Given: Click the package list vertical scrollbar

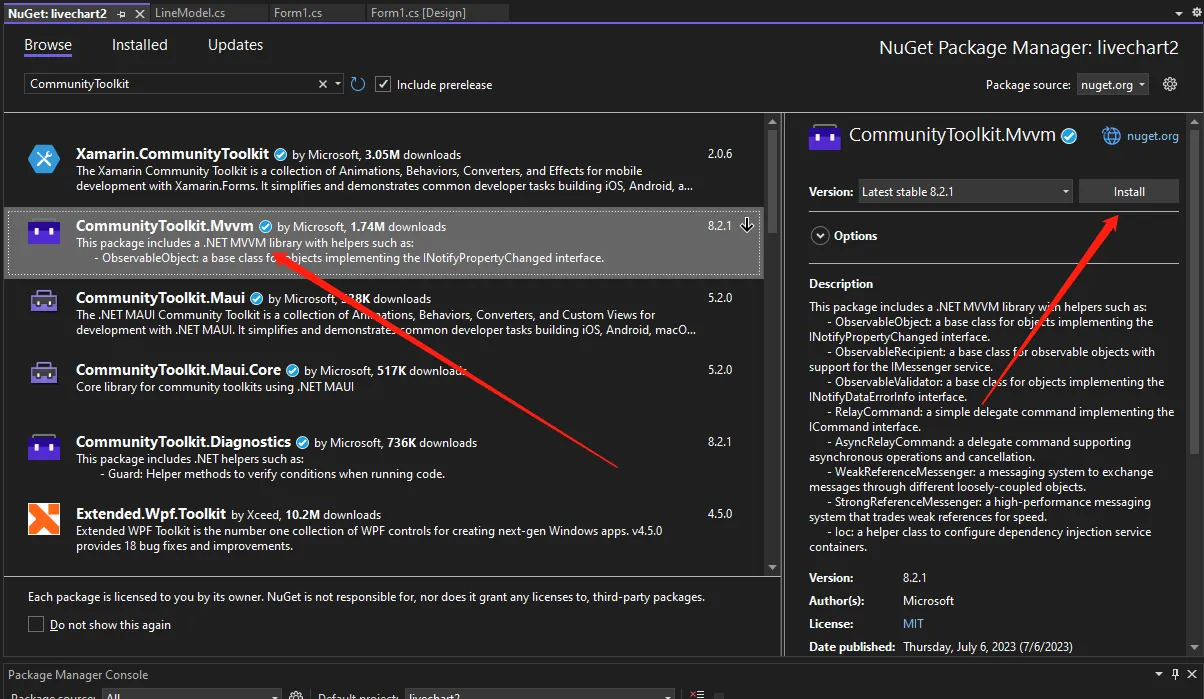Looking at the screenshot, I should 771,180.
